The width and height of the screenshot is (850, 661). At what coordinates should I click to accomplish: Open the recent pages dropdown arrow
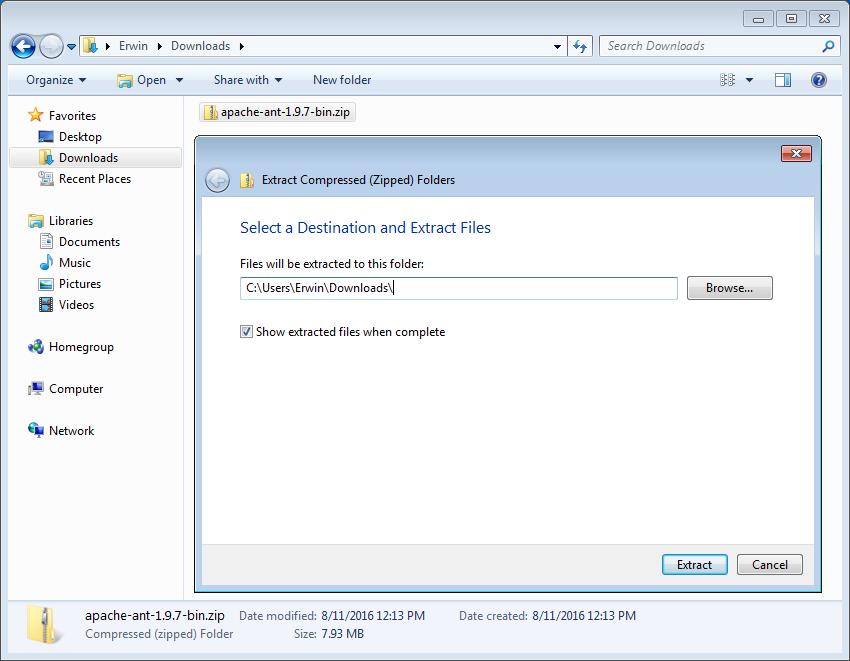pos(72,47)
